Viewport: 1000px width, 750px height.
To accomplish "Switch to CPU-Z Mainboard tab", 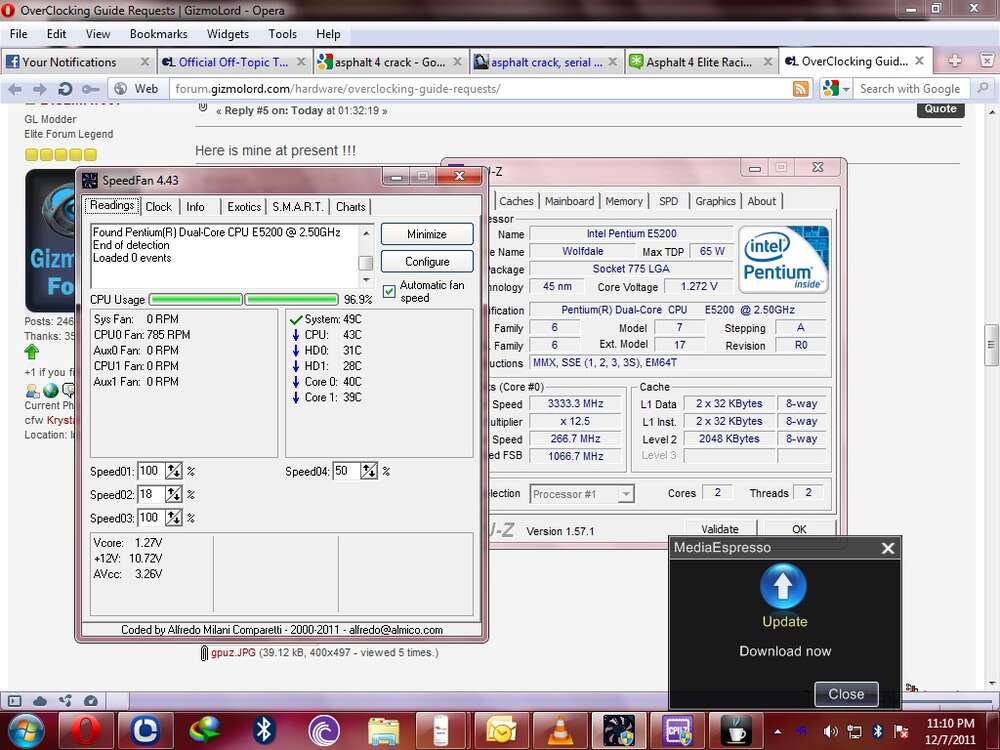I will pyautogui.click(x=569, y=201).
